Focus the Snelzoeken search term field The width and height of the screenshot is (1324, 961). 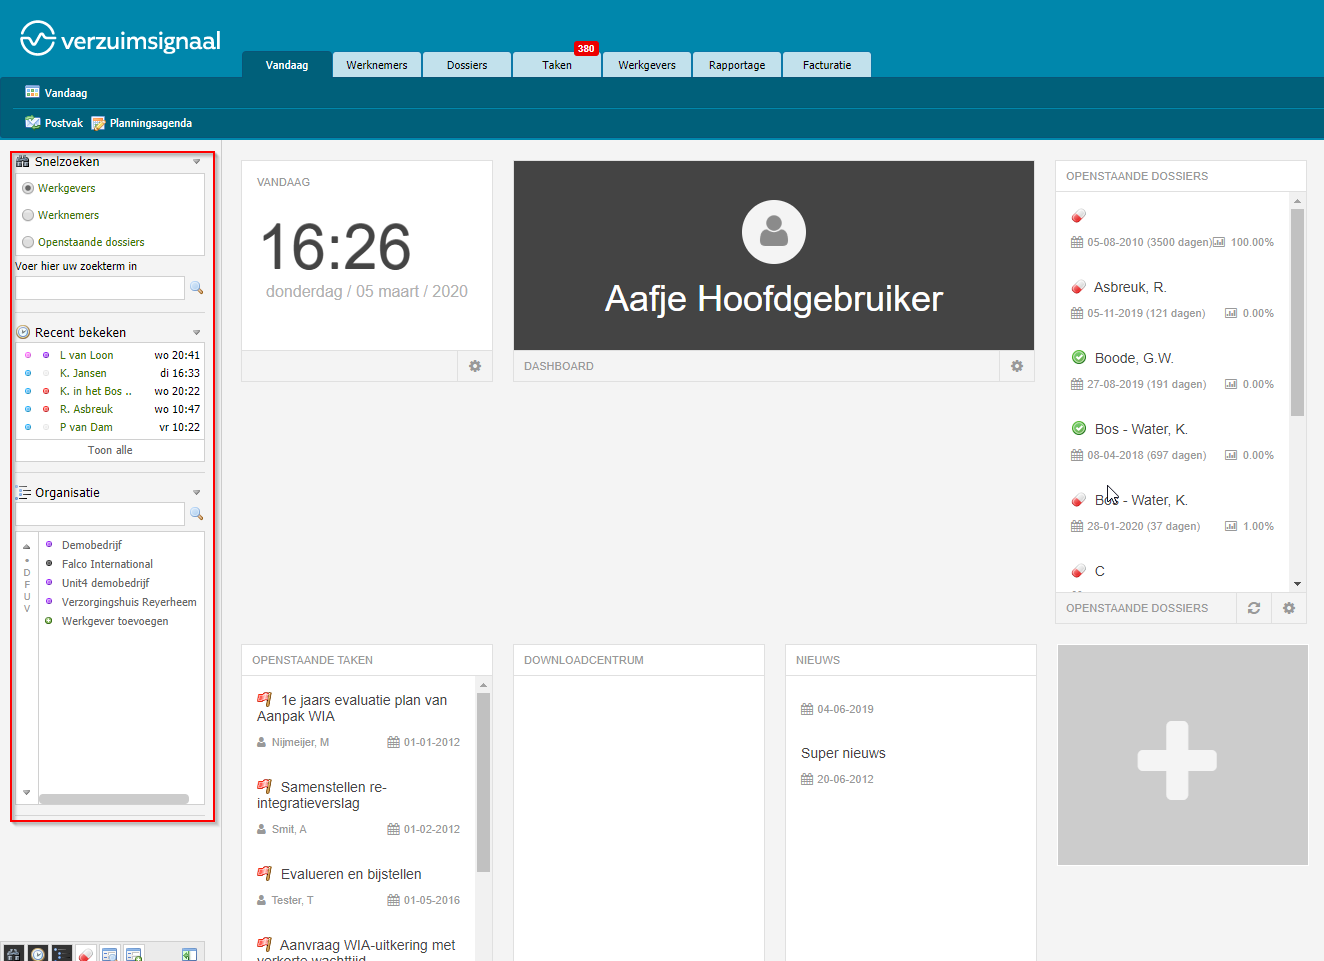(100, 288)
